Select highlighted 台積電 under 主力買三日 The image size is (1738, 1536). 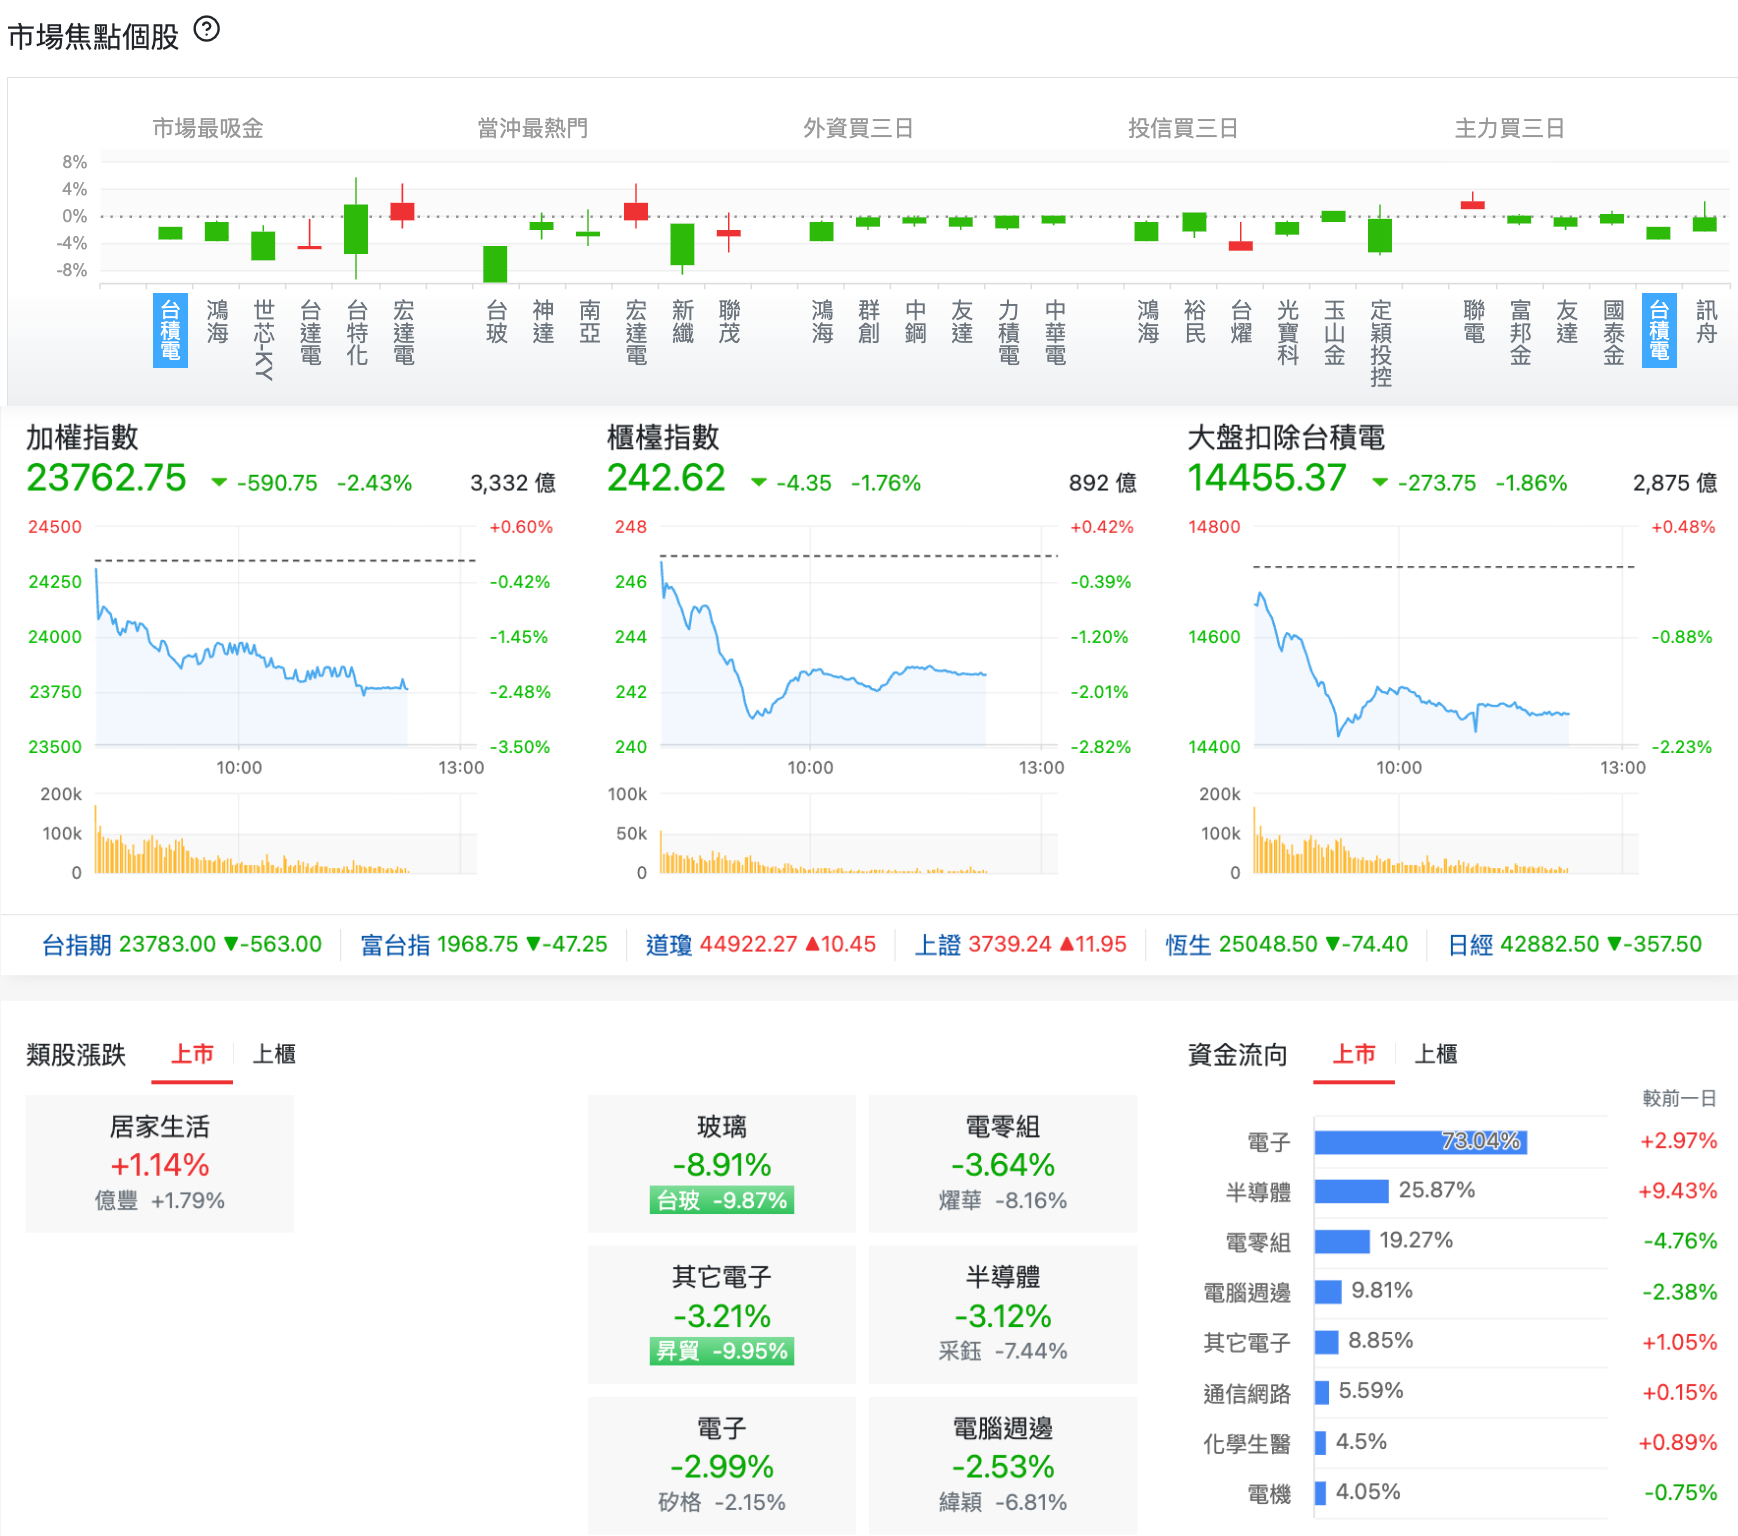coord(1659,330)
